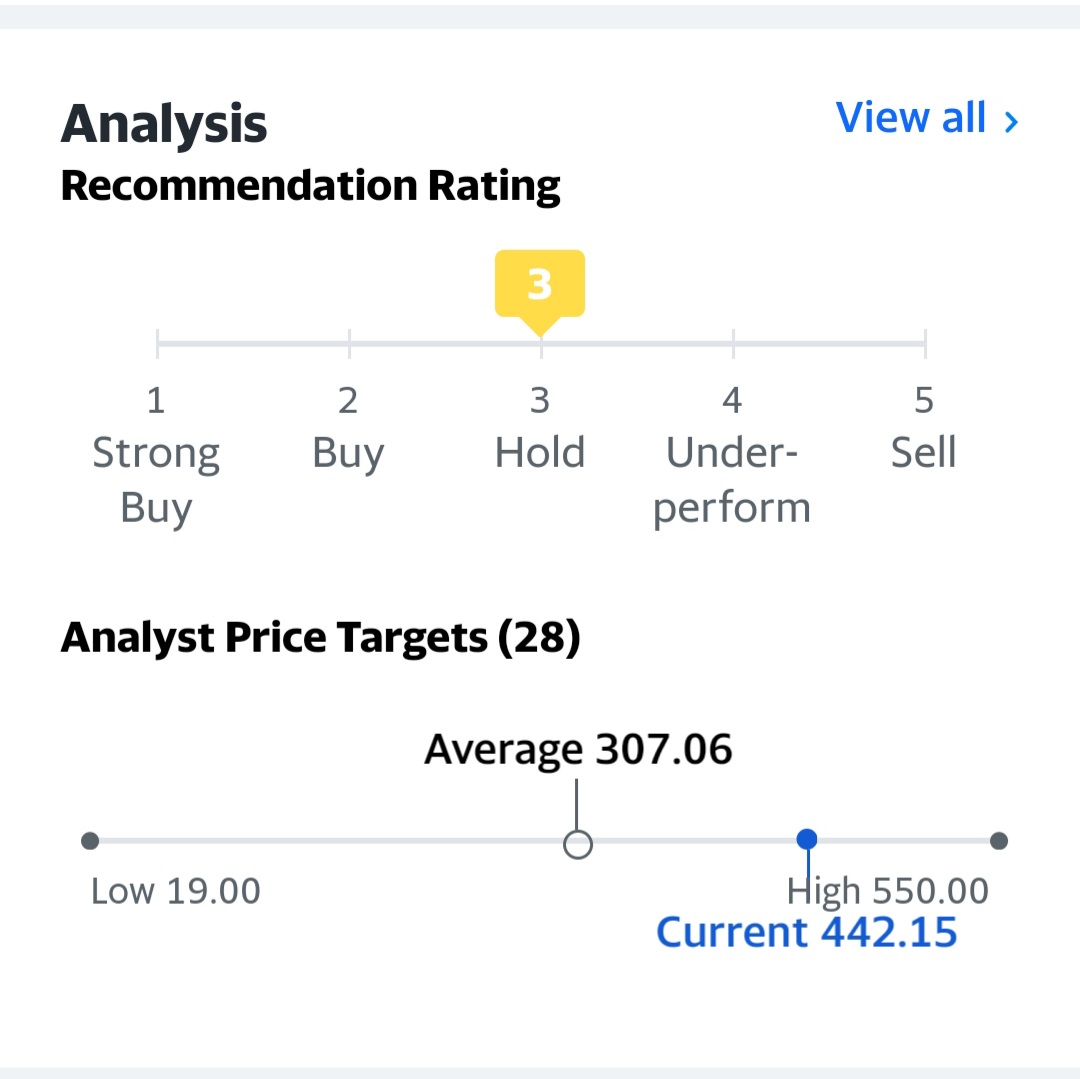
Task: Click the hollow average price marker
Action: click(x=578, y=844)
